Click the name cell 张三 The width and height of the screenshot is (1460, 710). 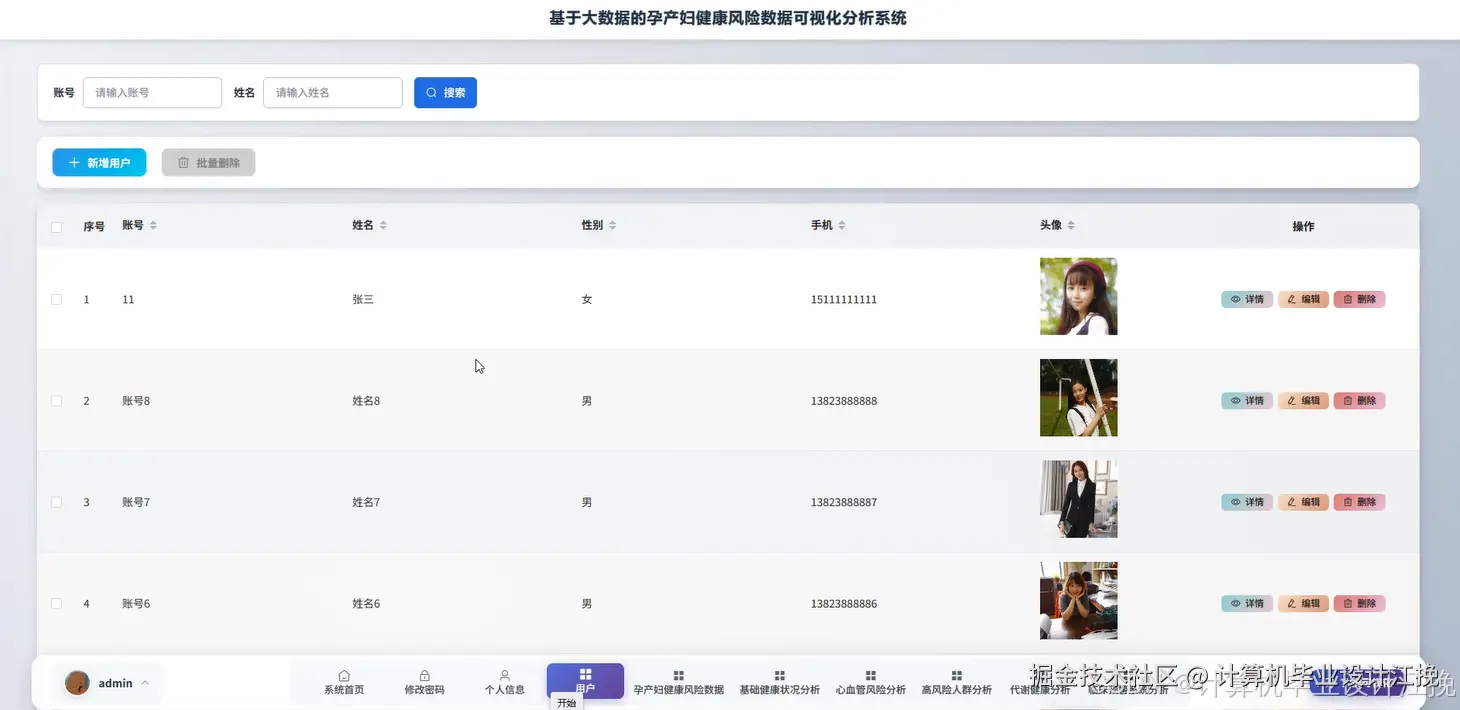[x=363, y=300]
